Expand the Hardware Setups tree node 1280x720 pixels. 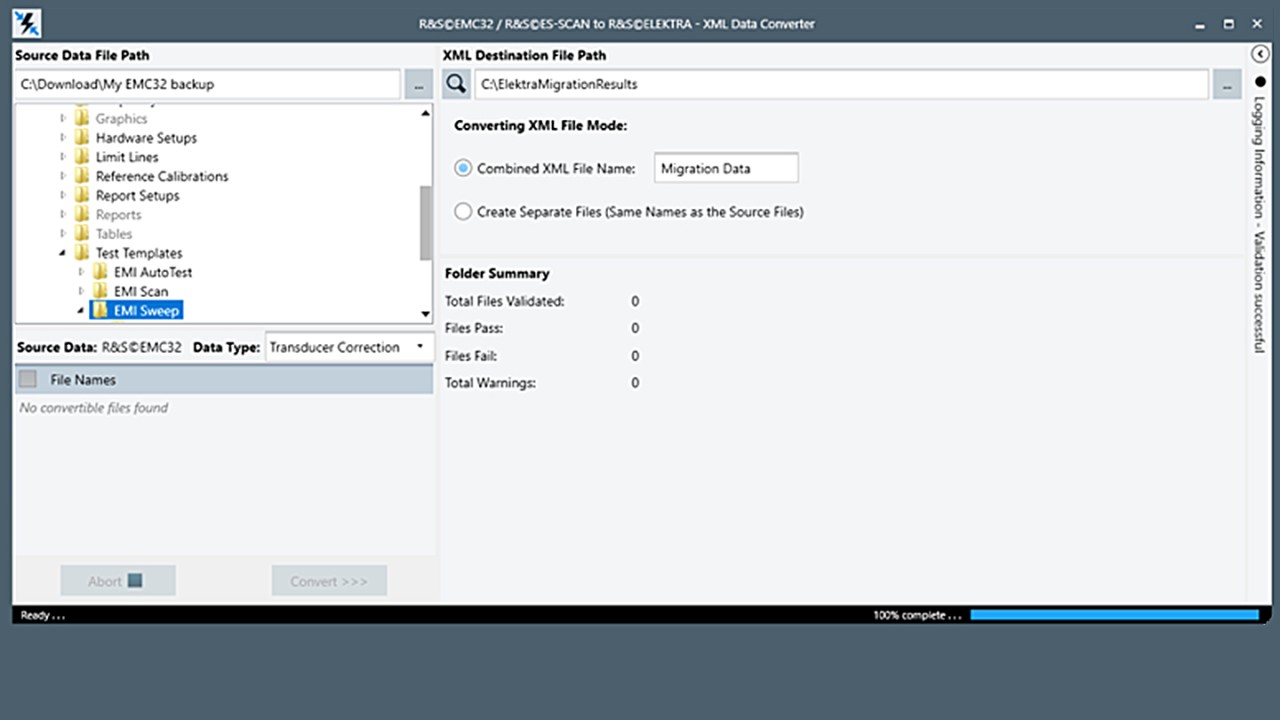(63, 137)
